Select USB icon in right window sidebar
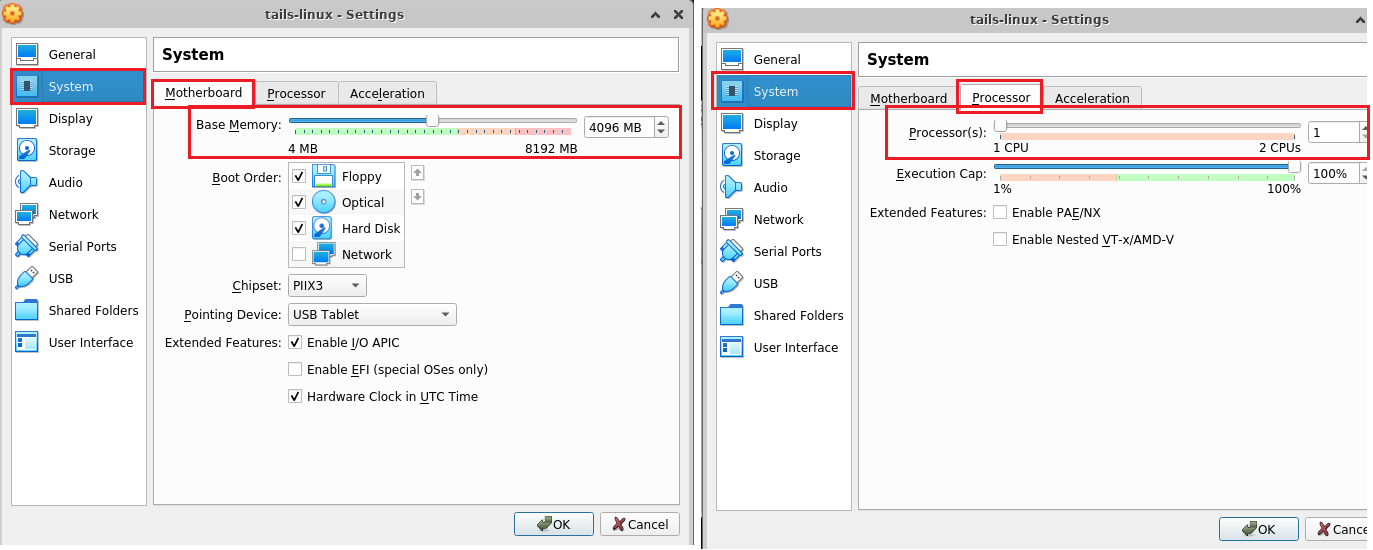 (x=733, y=283)
